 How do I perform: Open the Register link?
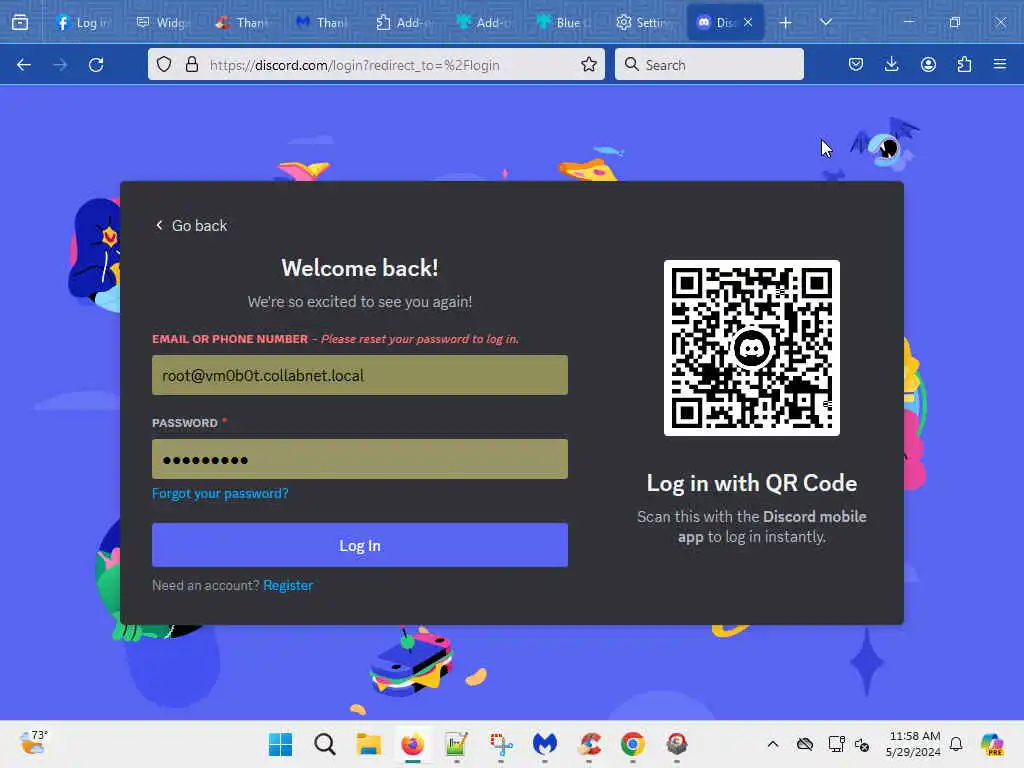[288, 585]
